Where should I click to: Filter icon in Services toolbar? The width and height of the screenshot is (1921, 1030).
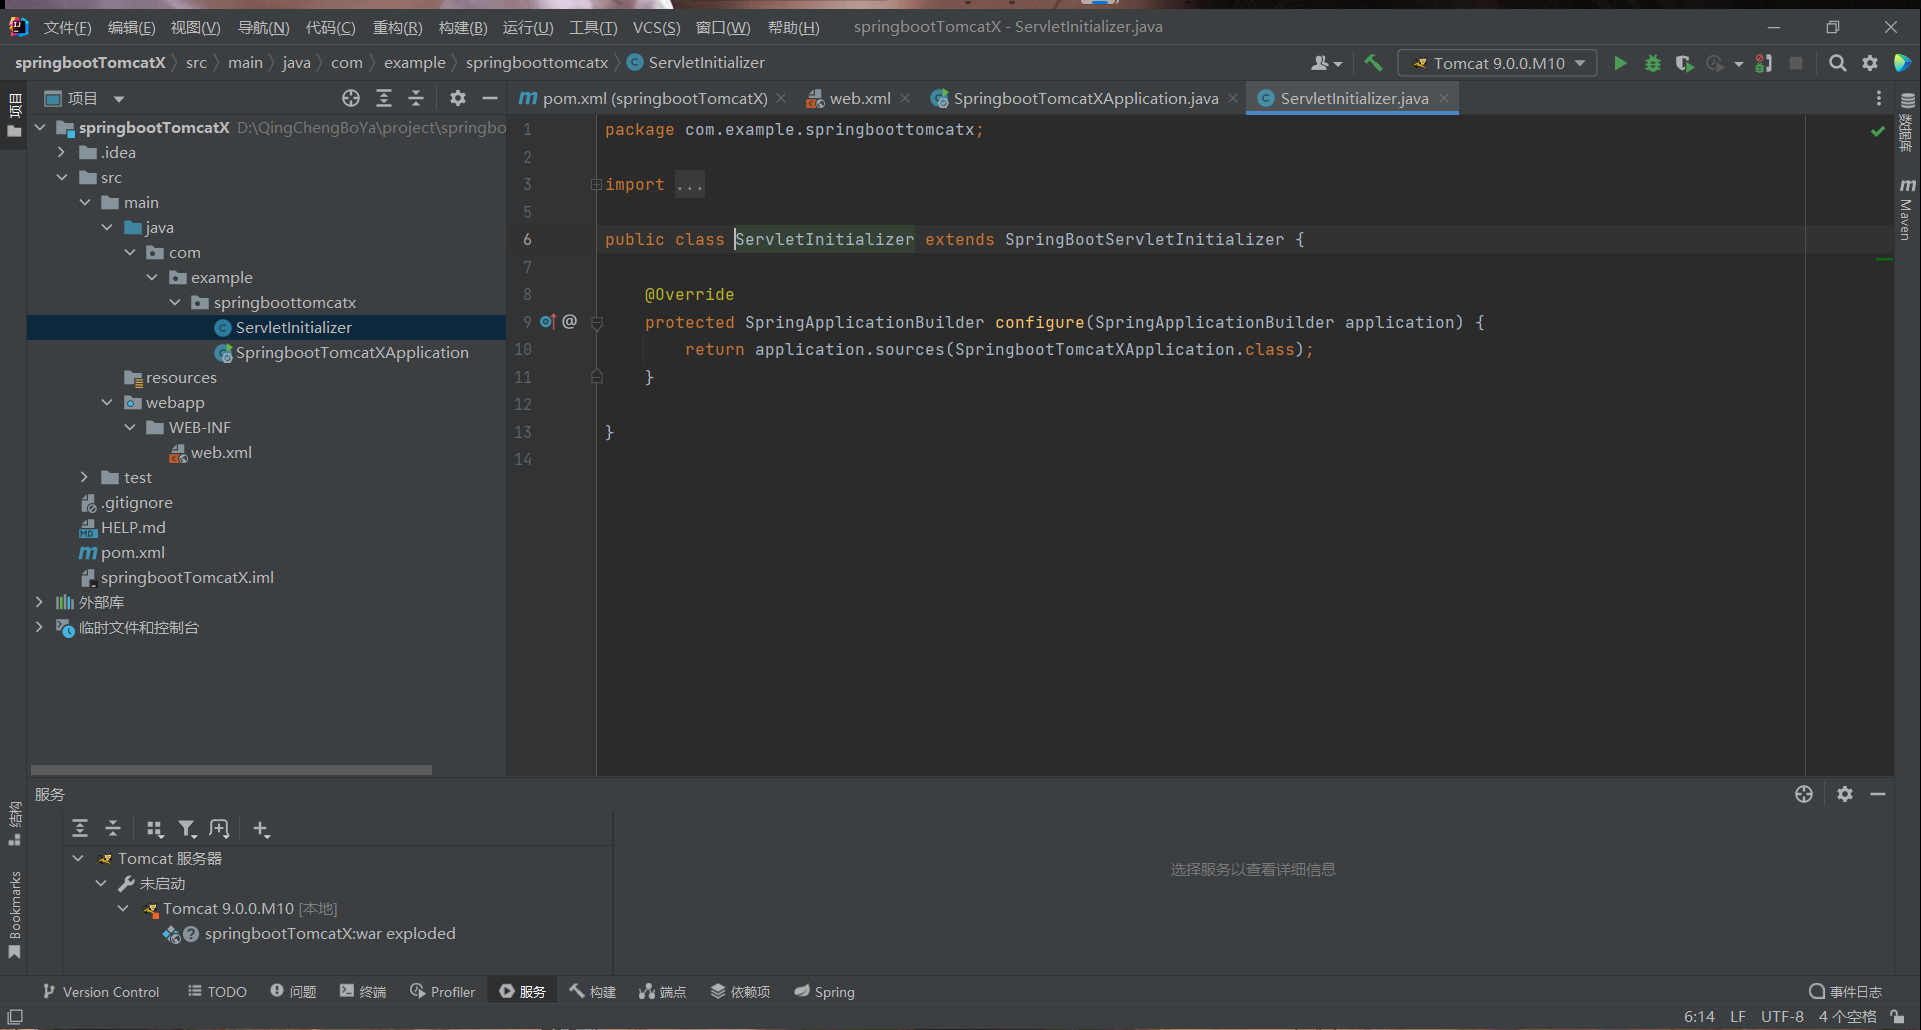click(x=187, y=828)
